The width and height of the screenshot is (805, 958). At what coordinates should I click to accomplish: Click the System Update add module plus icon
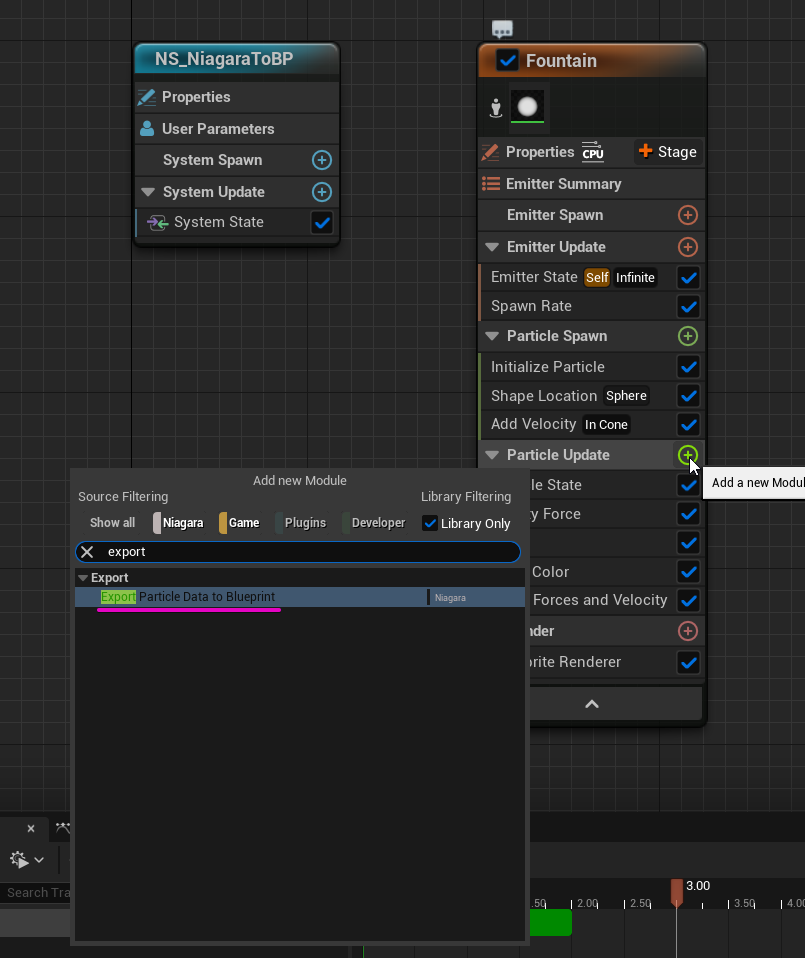(322, 192)
